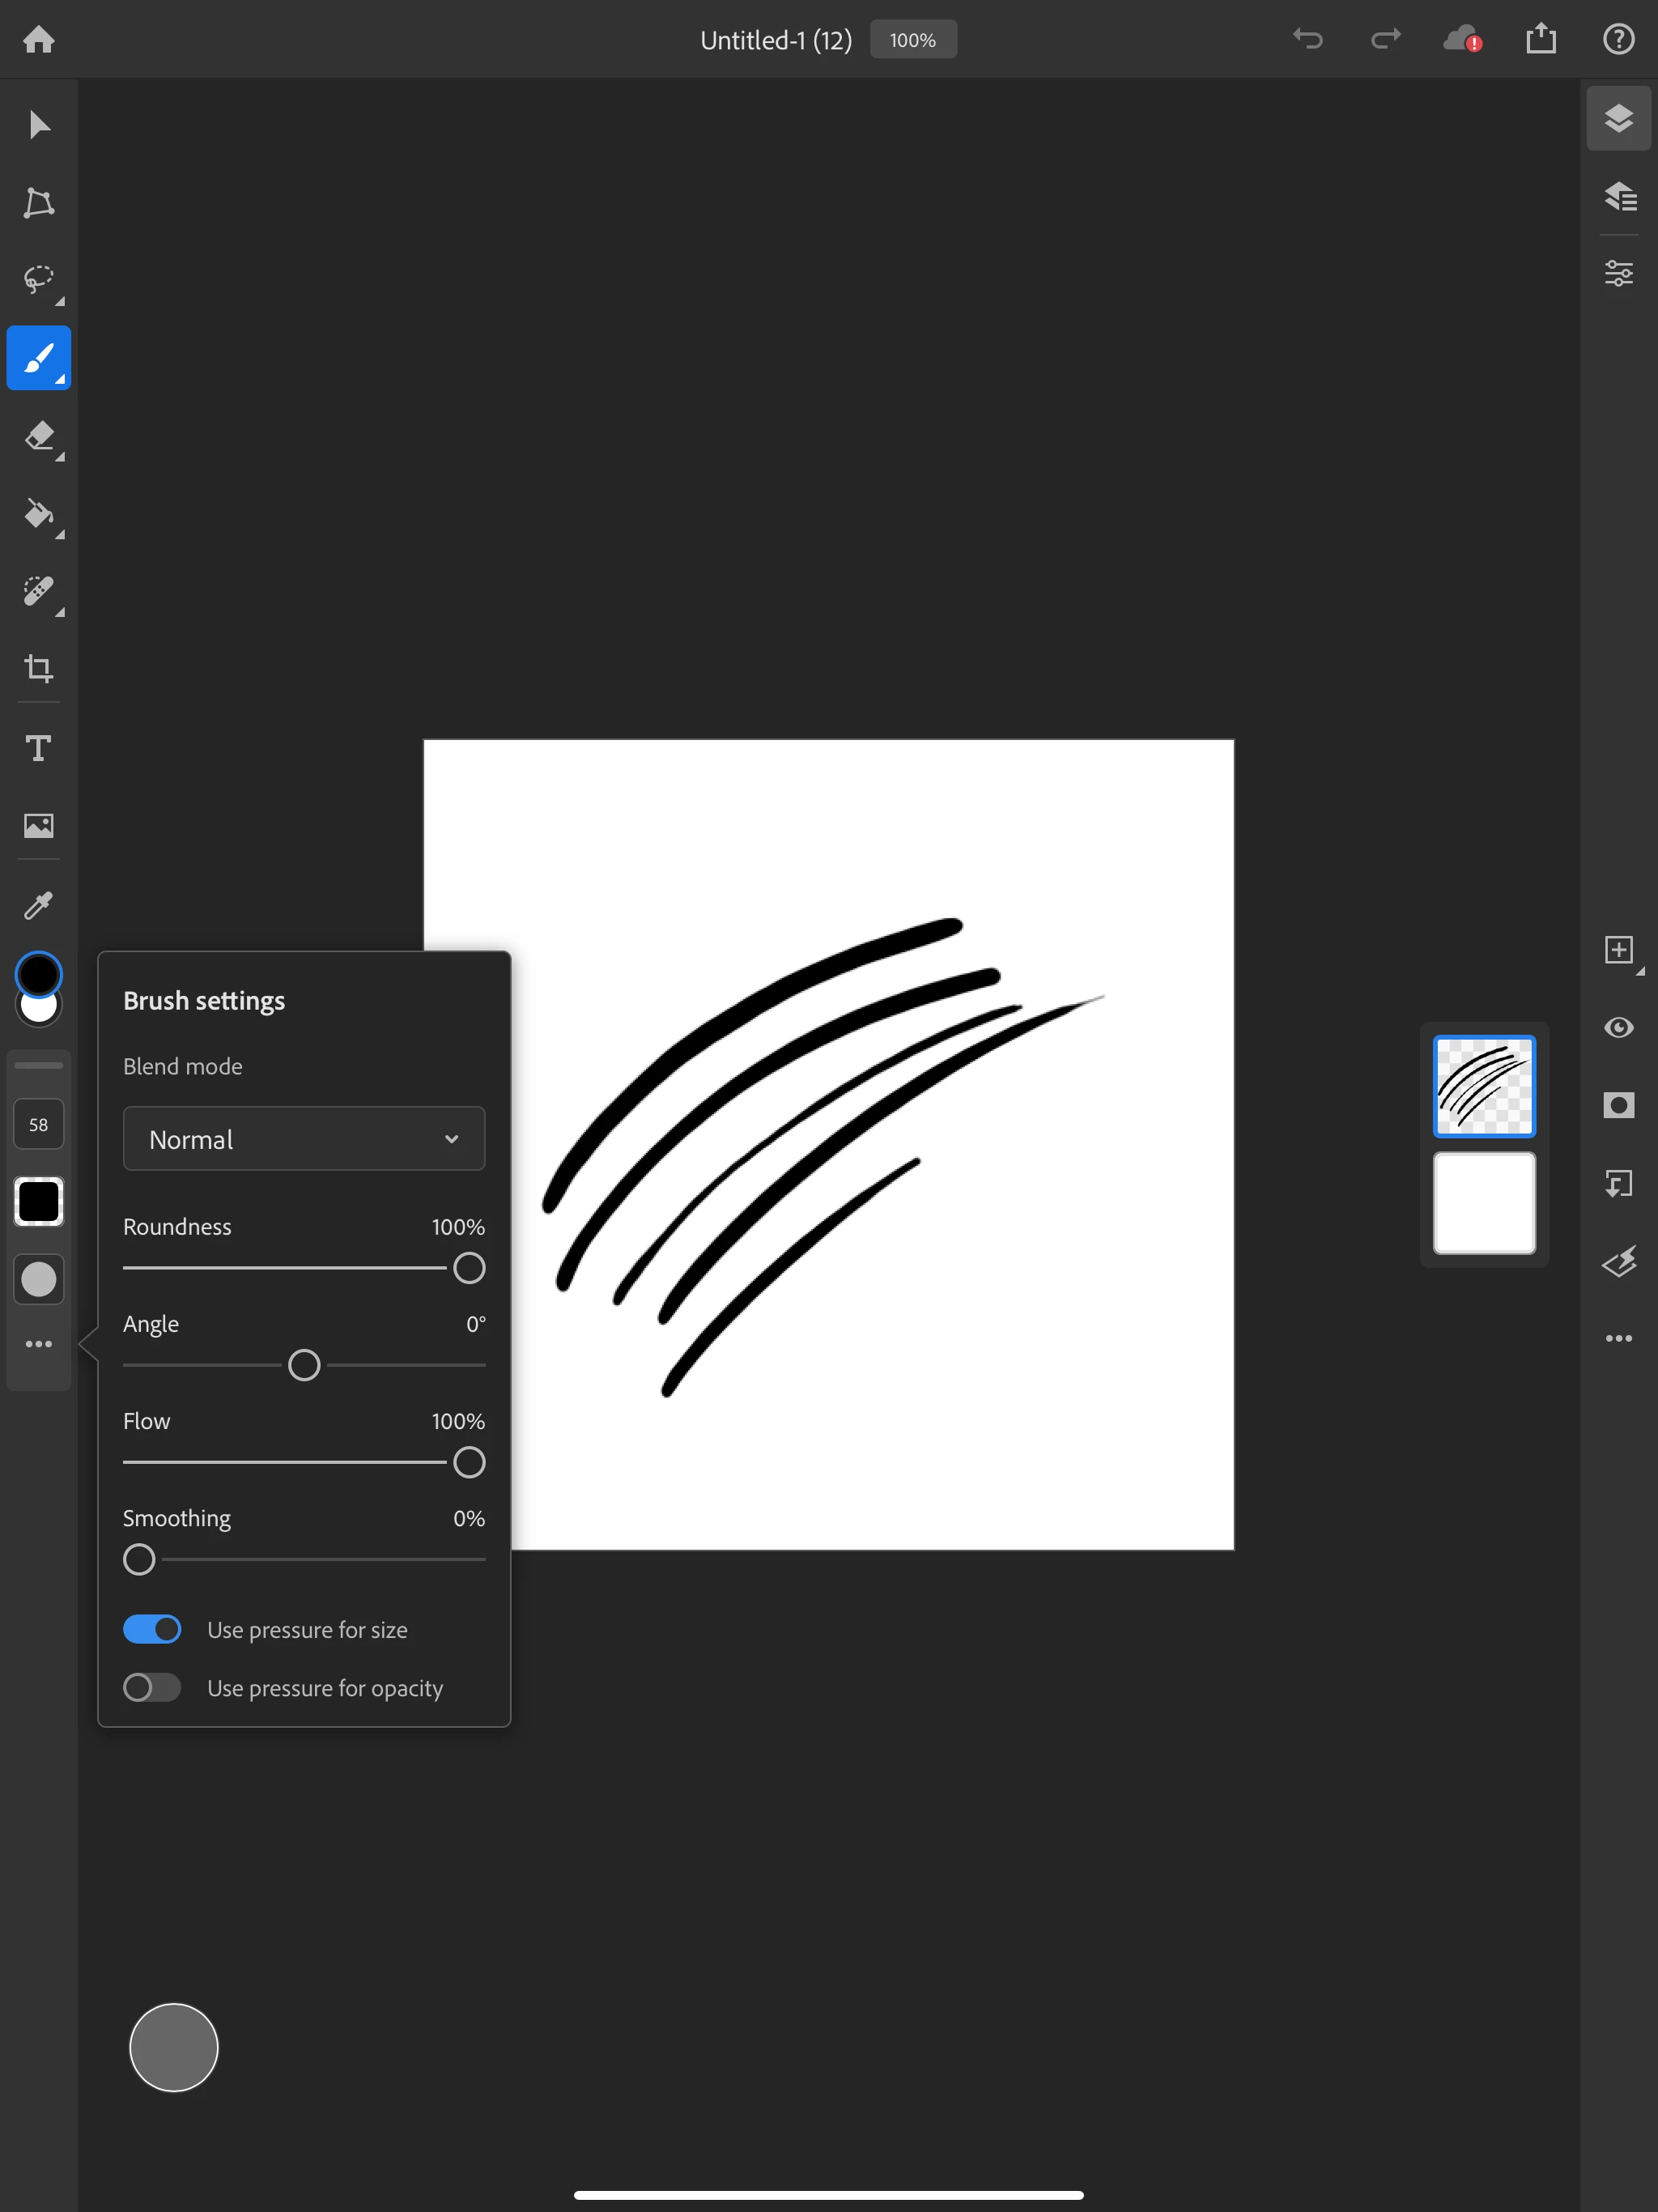The width and height of the screenshot is (1658, 2212).
Task: Select the Crop tool
Action: (39, 668)
